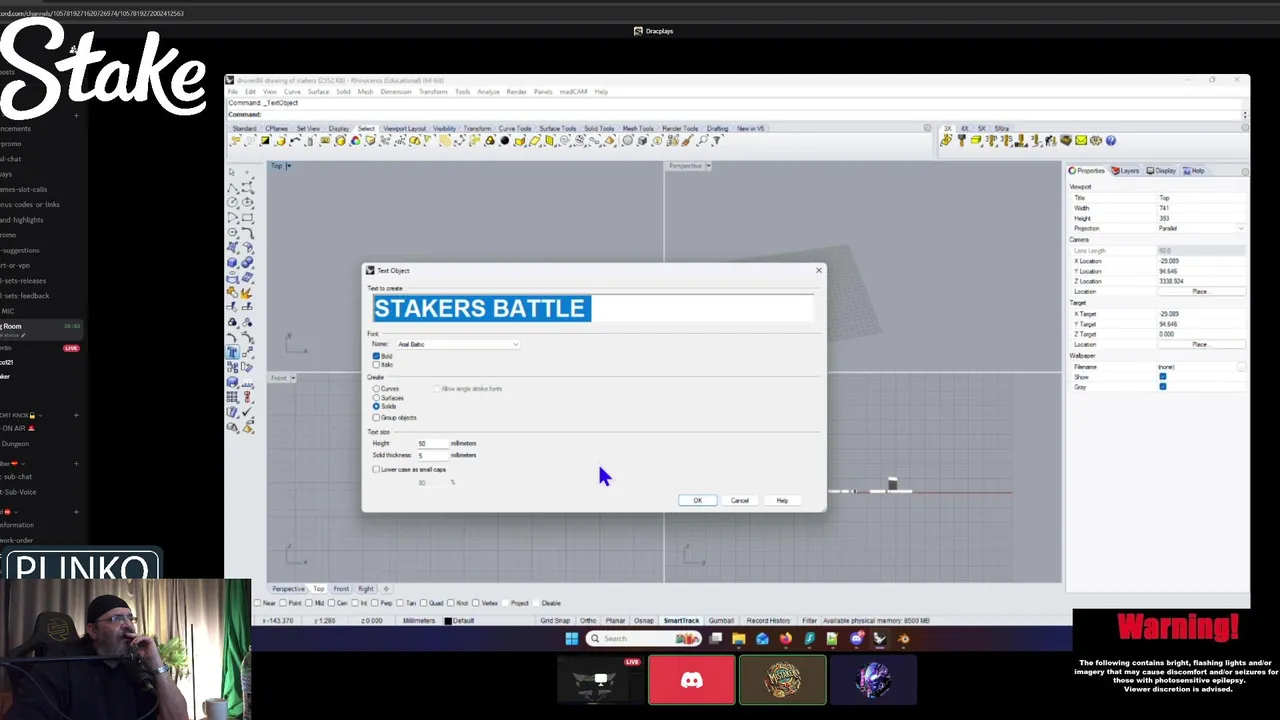This screenshot has height=720, width=1280.
Task: Toggle Gumball in status bar
Action: point(721,621)
